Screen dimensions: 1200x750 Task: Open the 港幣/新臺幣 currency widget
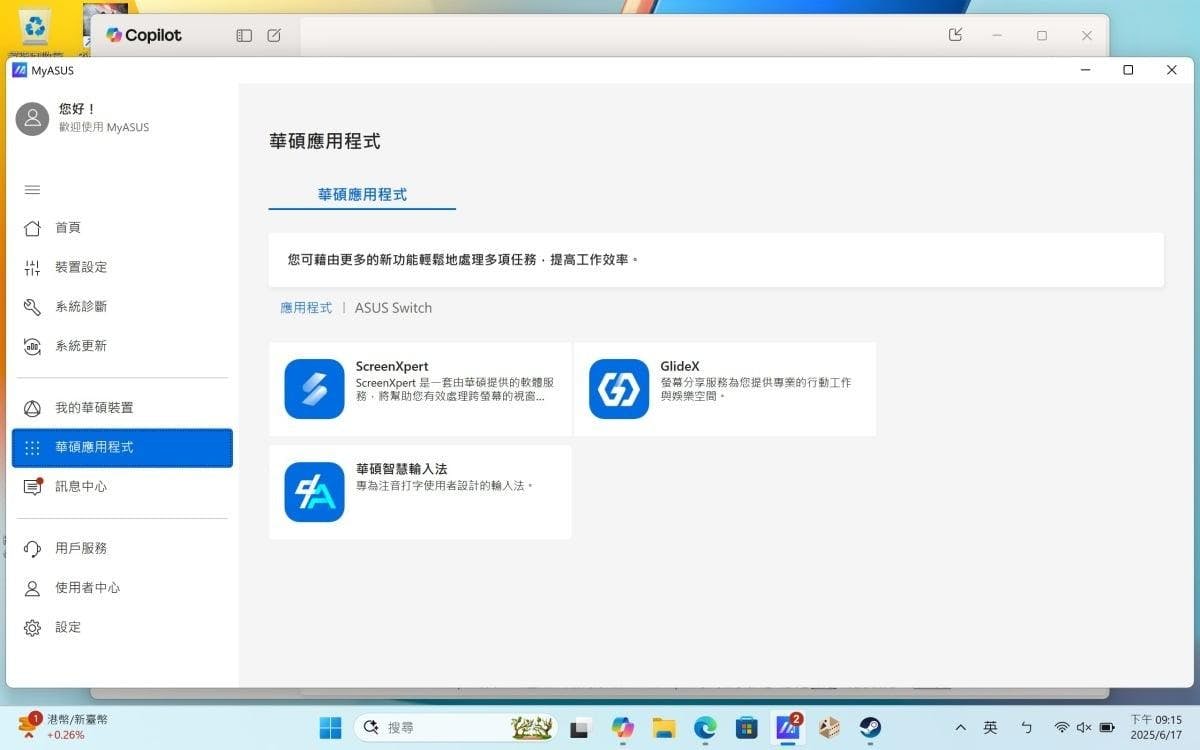(x=63, y=727)
